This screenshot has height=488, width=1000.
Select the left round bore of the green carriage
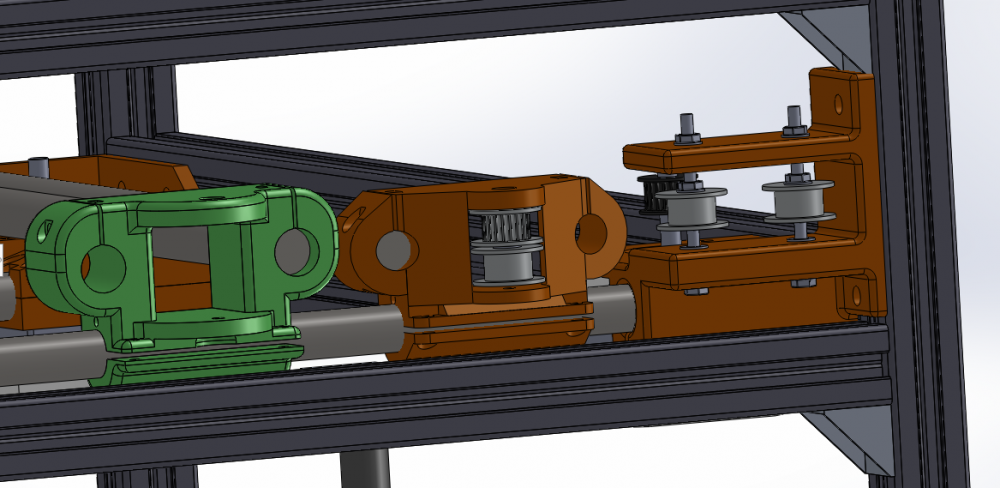click(x=102, y=269)
